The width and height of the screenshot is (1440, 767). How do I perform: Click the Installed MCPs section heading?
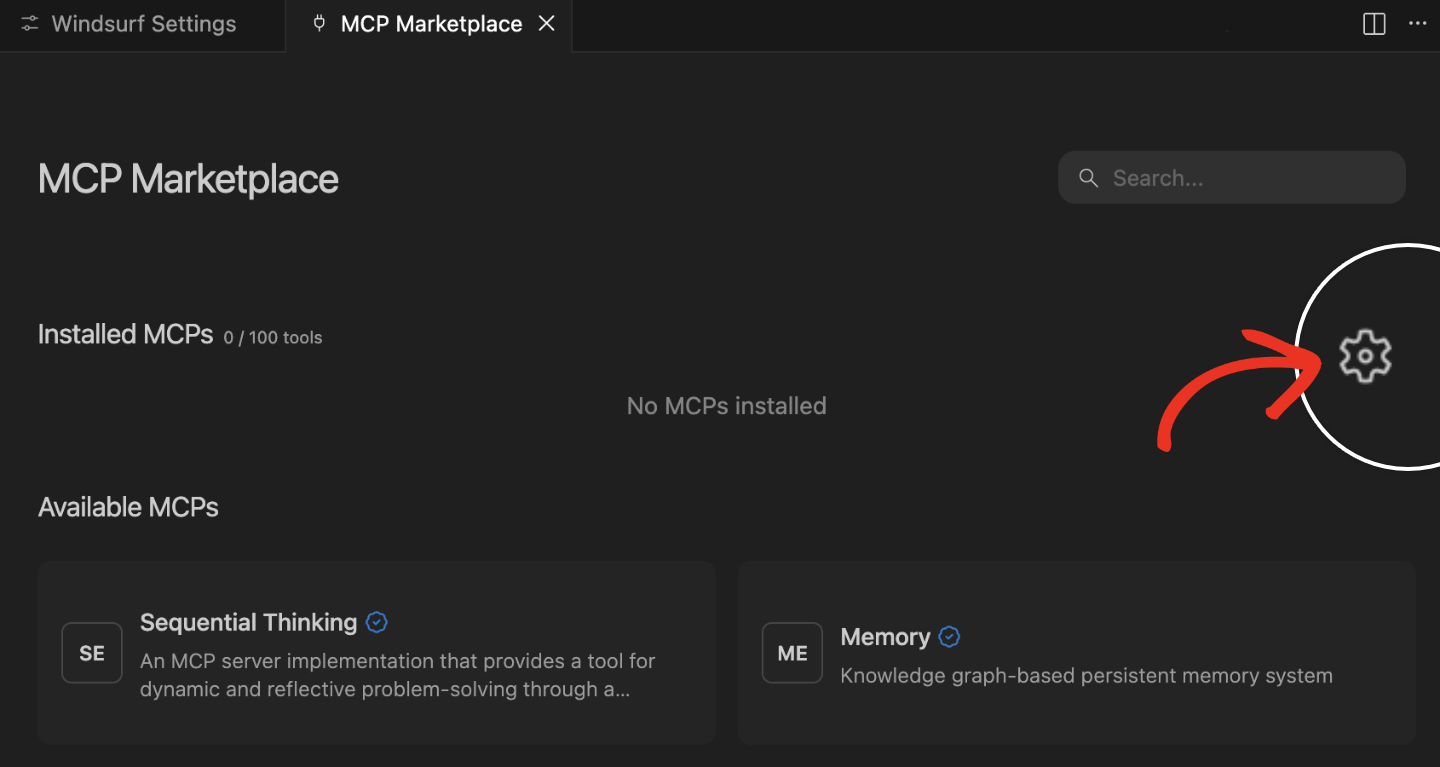[x=125, y=334]
